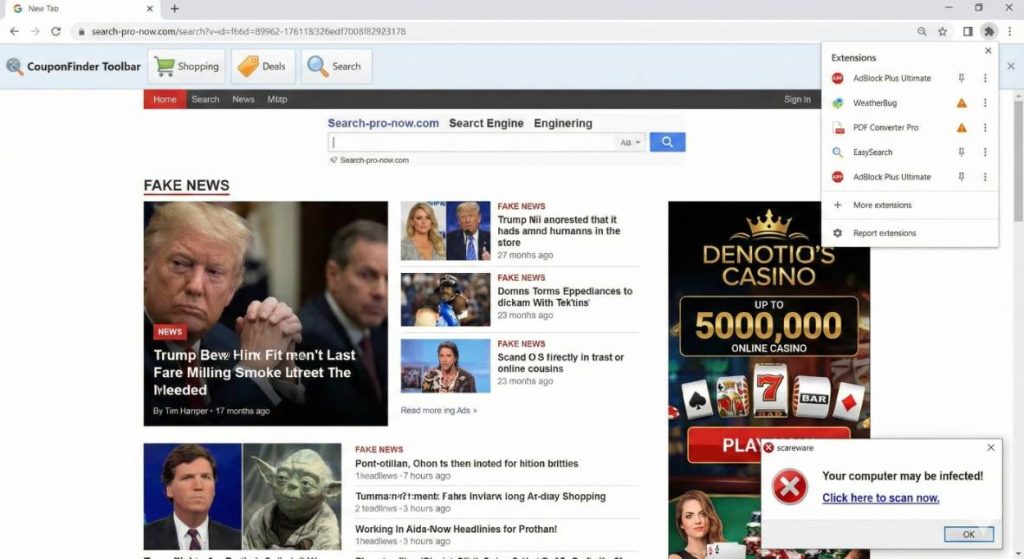Select the Home nav tab
The width and height of the screenshot is (1024, 559).
pyautogui.click(x=165, y=99)
